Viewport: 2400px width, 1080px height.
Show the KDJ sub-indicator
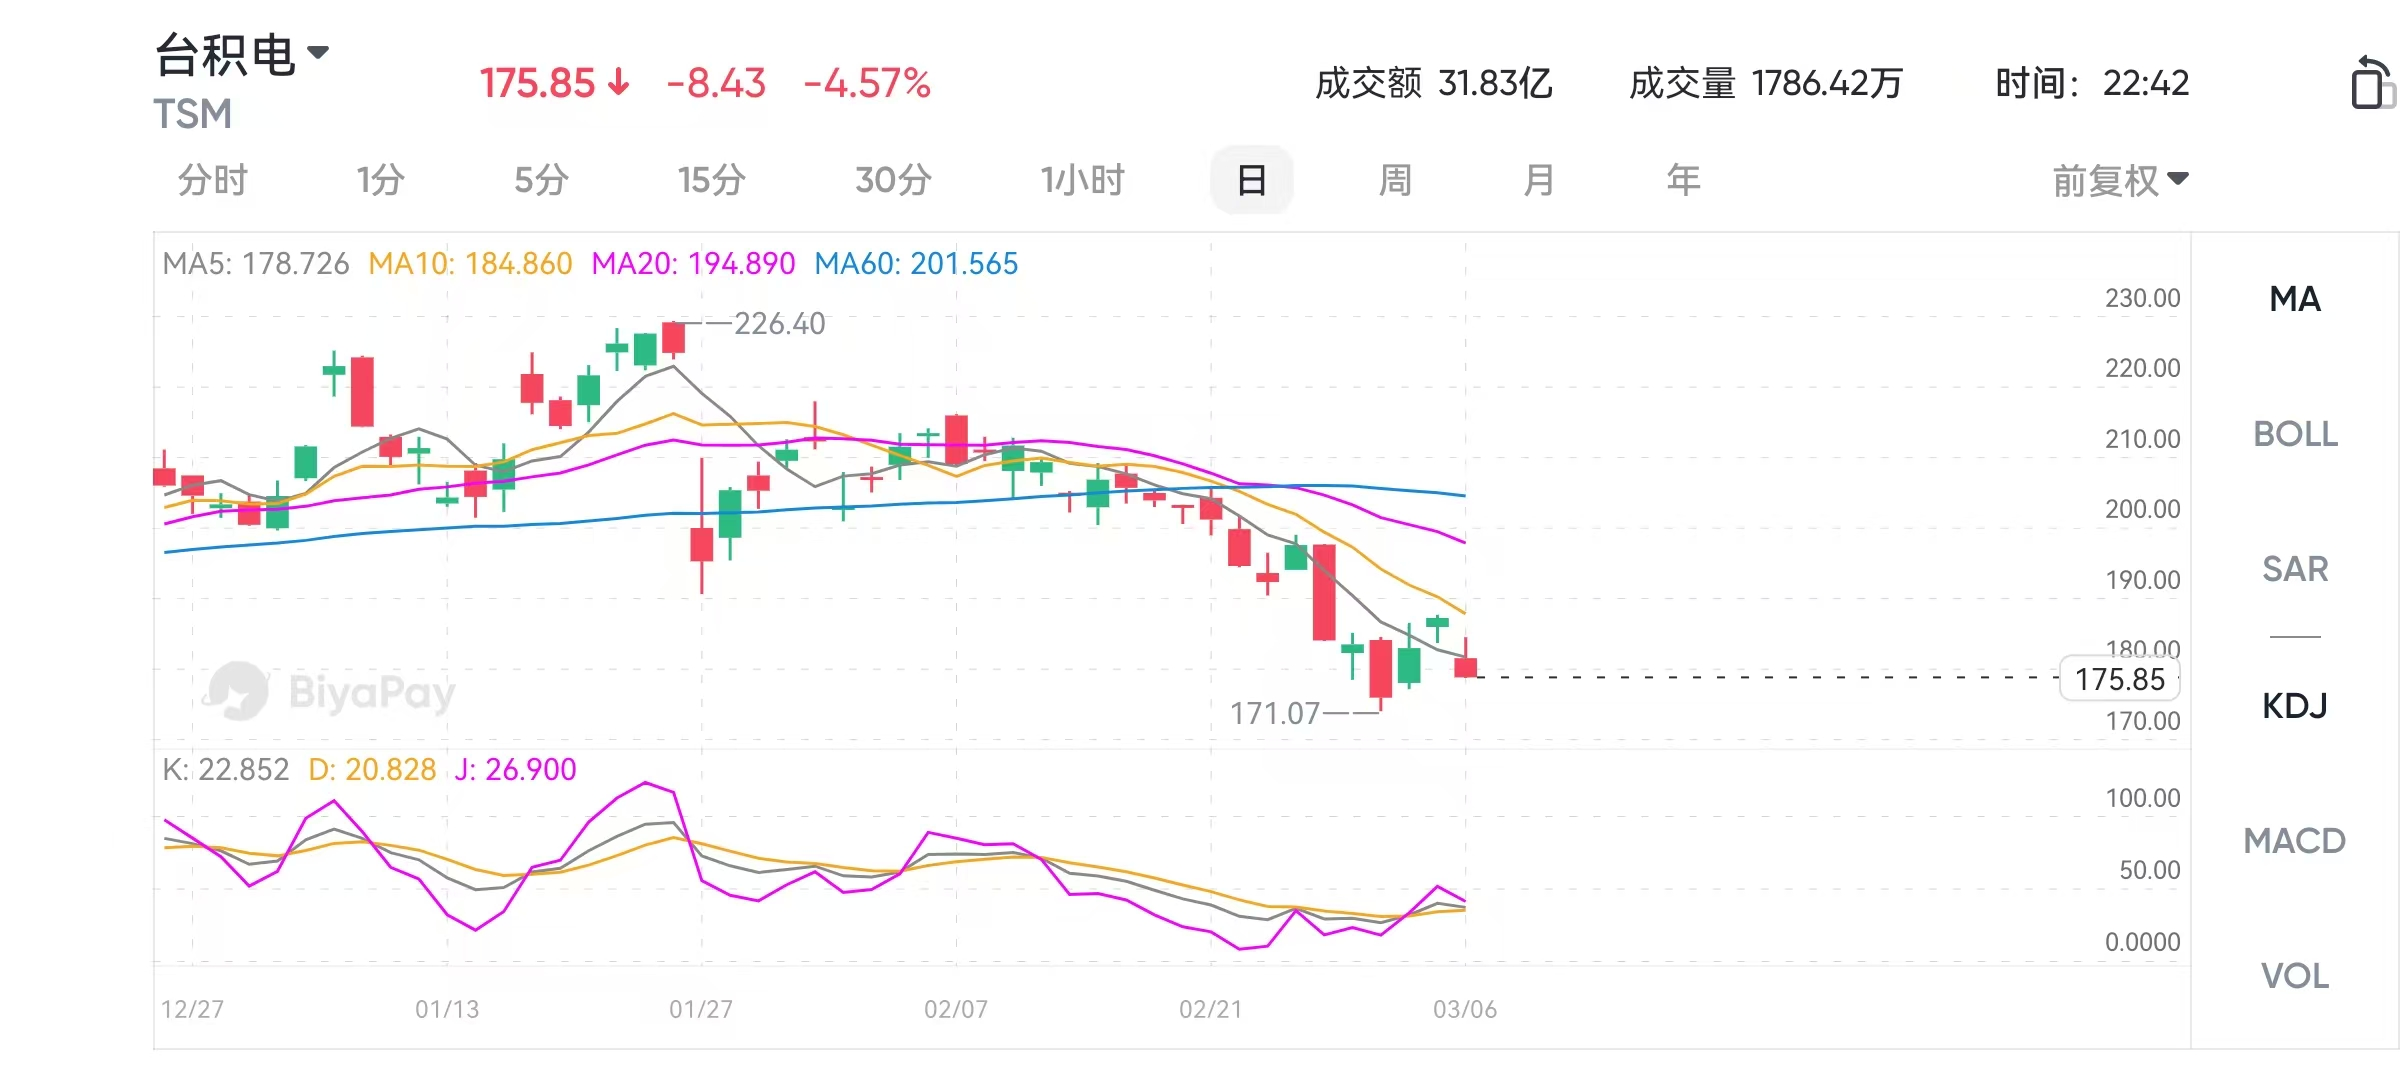click(x=2295, y=706)
